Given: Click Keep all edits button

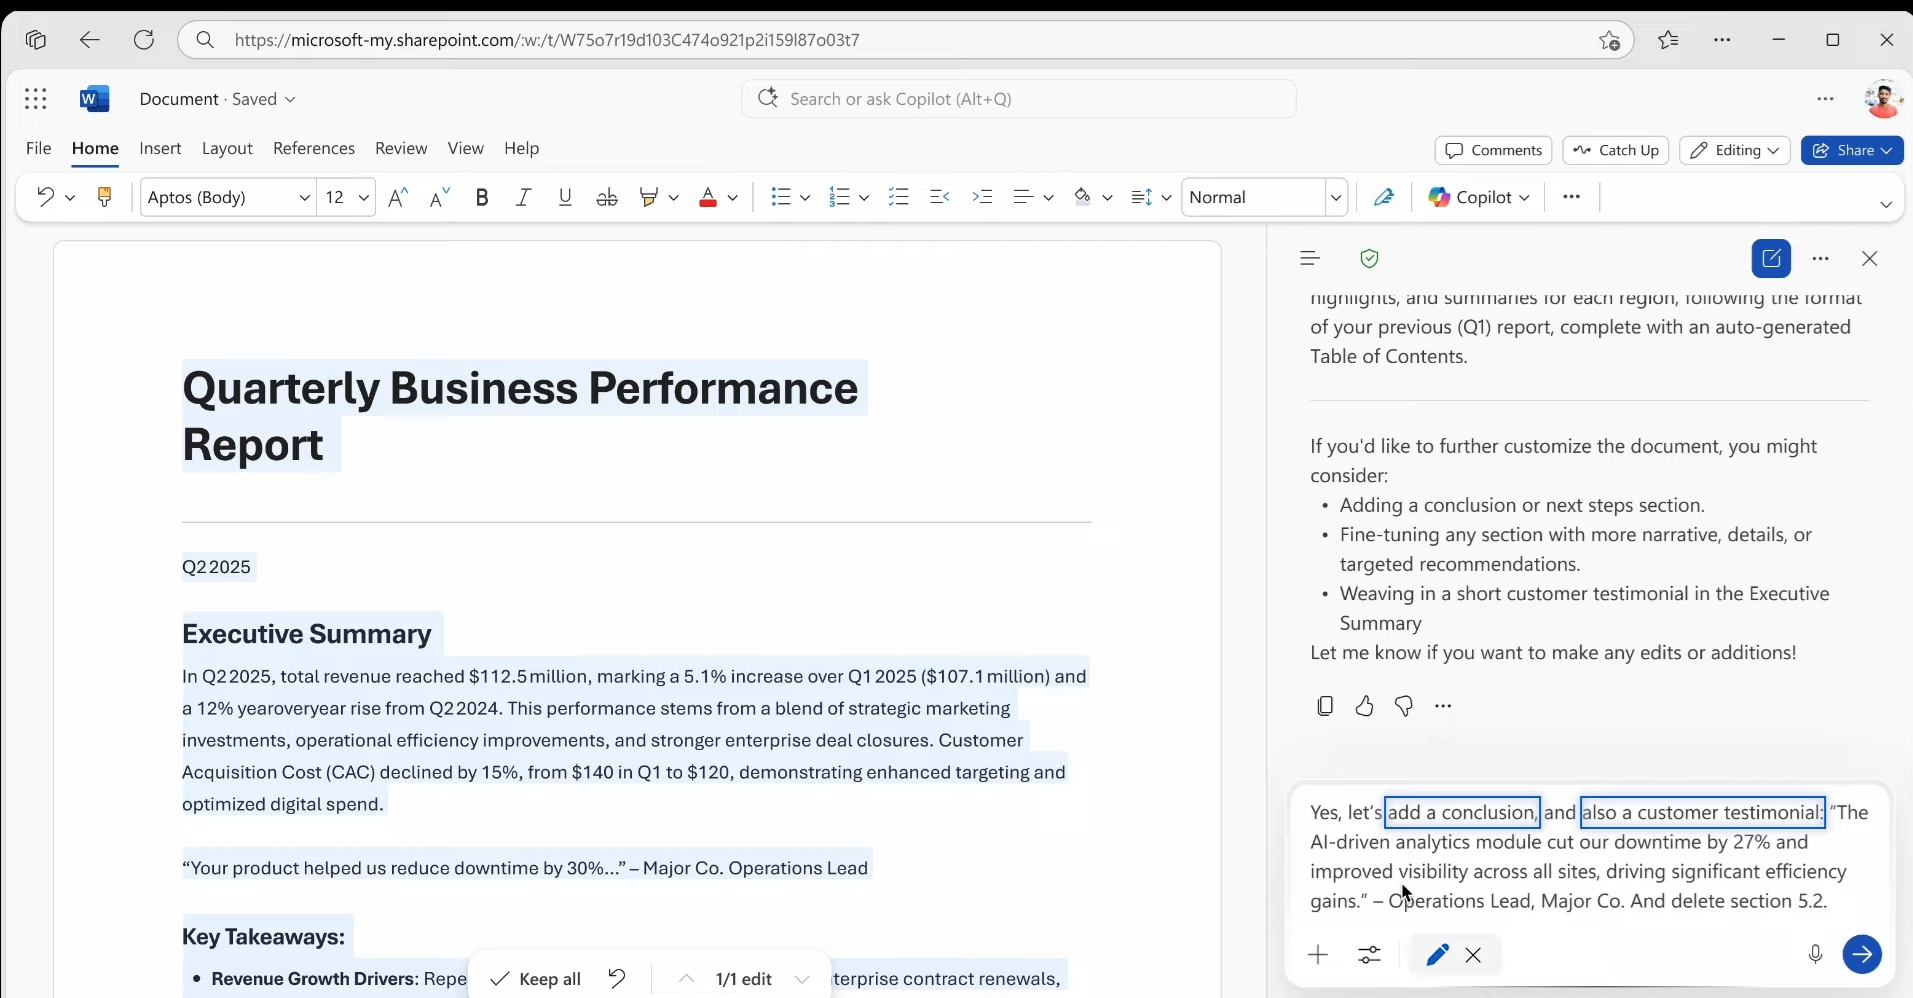Looking at the screenshot, I should [x=536, y=979].
